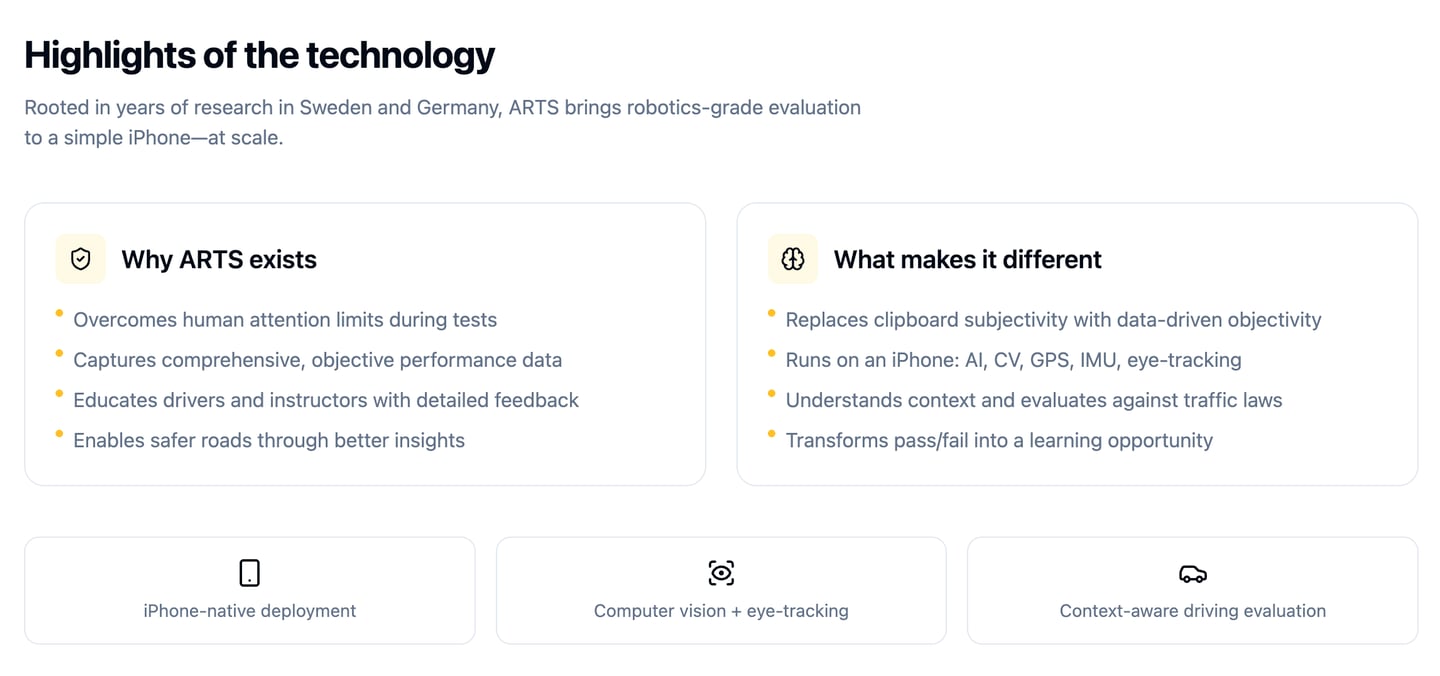Click the brain icon beside What makes it different

(x=793, y=260)
